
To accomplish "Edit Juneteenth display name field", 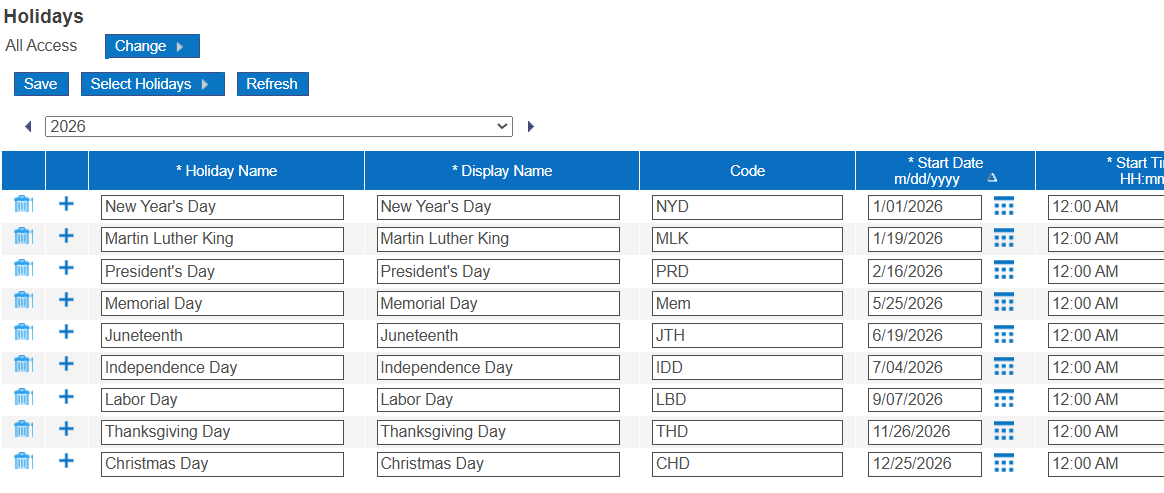I will coord(498,335).
